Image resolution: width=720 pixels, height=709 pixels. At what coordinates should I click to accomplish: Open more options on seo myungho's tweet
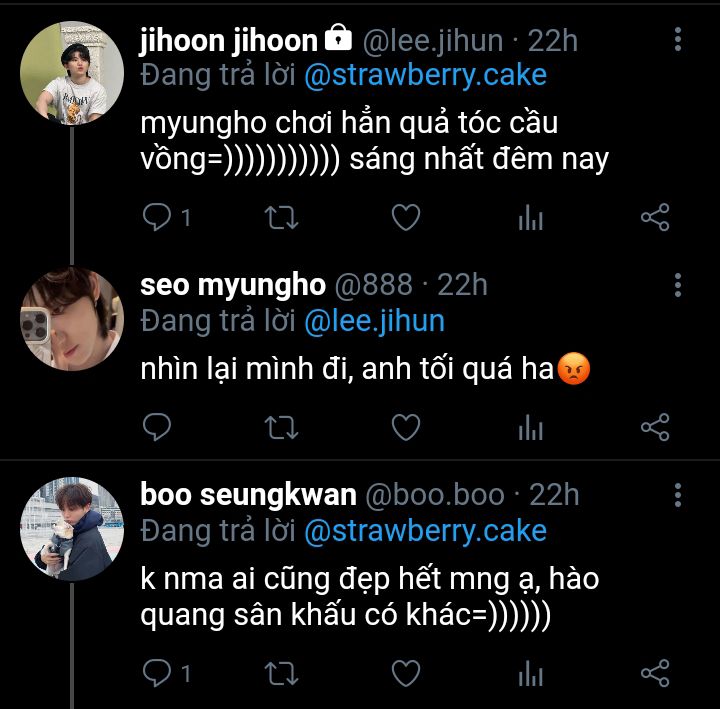678,286
